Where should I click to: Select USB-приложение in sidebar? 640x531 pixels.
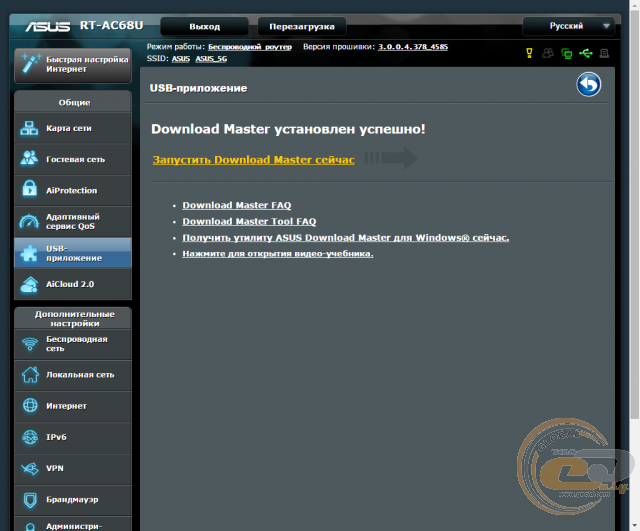[x=73, y=253]
